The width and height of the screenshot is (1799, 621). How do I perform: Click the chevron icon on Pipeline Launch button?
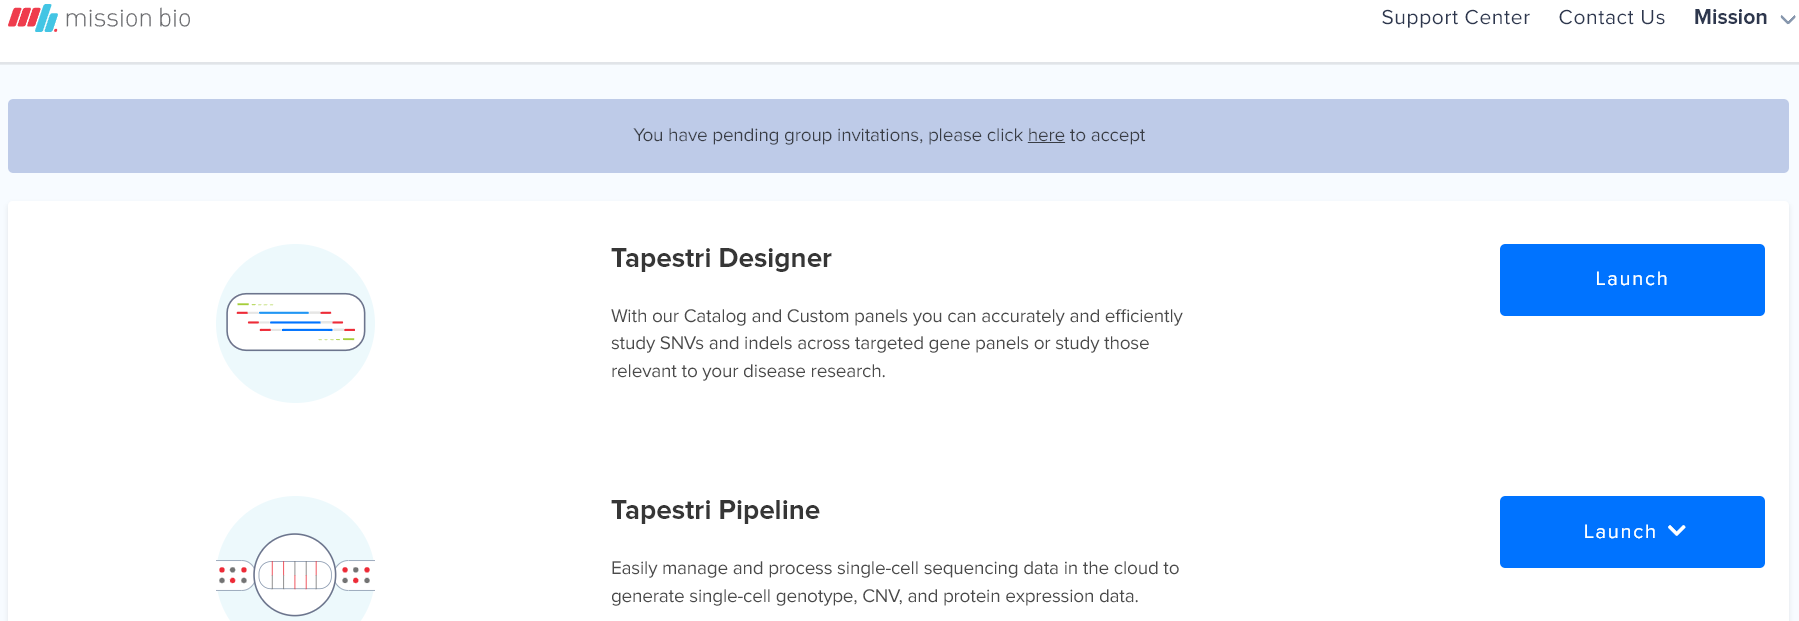pyautogui.click(x=1677, y=531)
